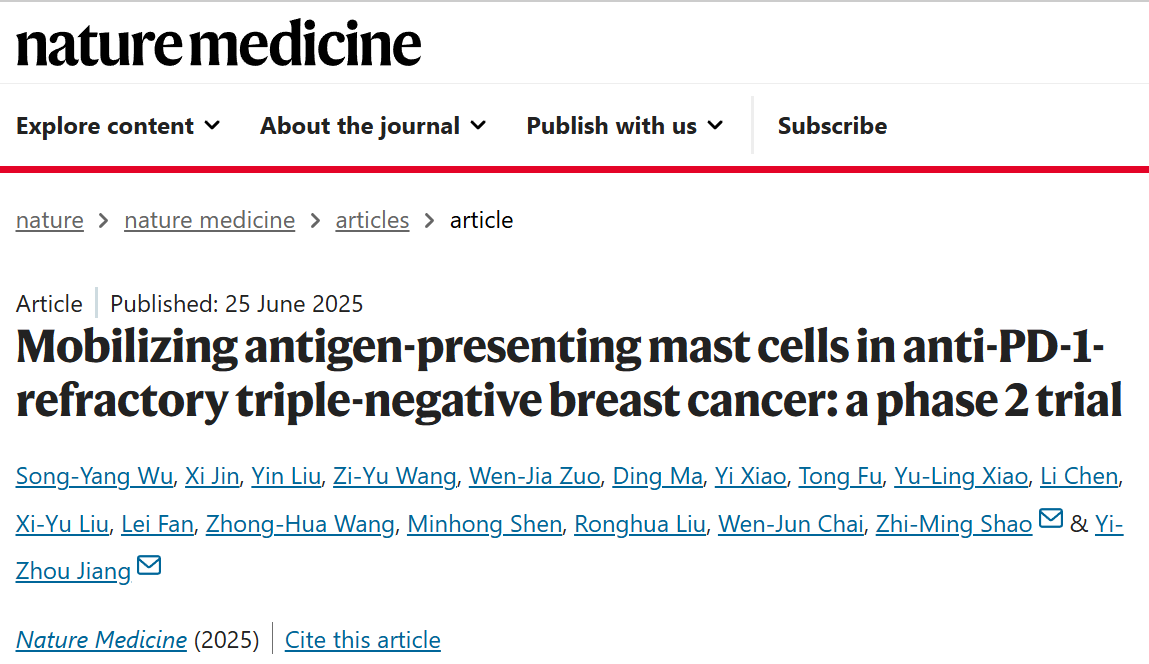This screenshot has width=1149, height=664.
Task: Click envelope icon after Yi-Zhou Jiang
Action: (x=149, y=567)
